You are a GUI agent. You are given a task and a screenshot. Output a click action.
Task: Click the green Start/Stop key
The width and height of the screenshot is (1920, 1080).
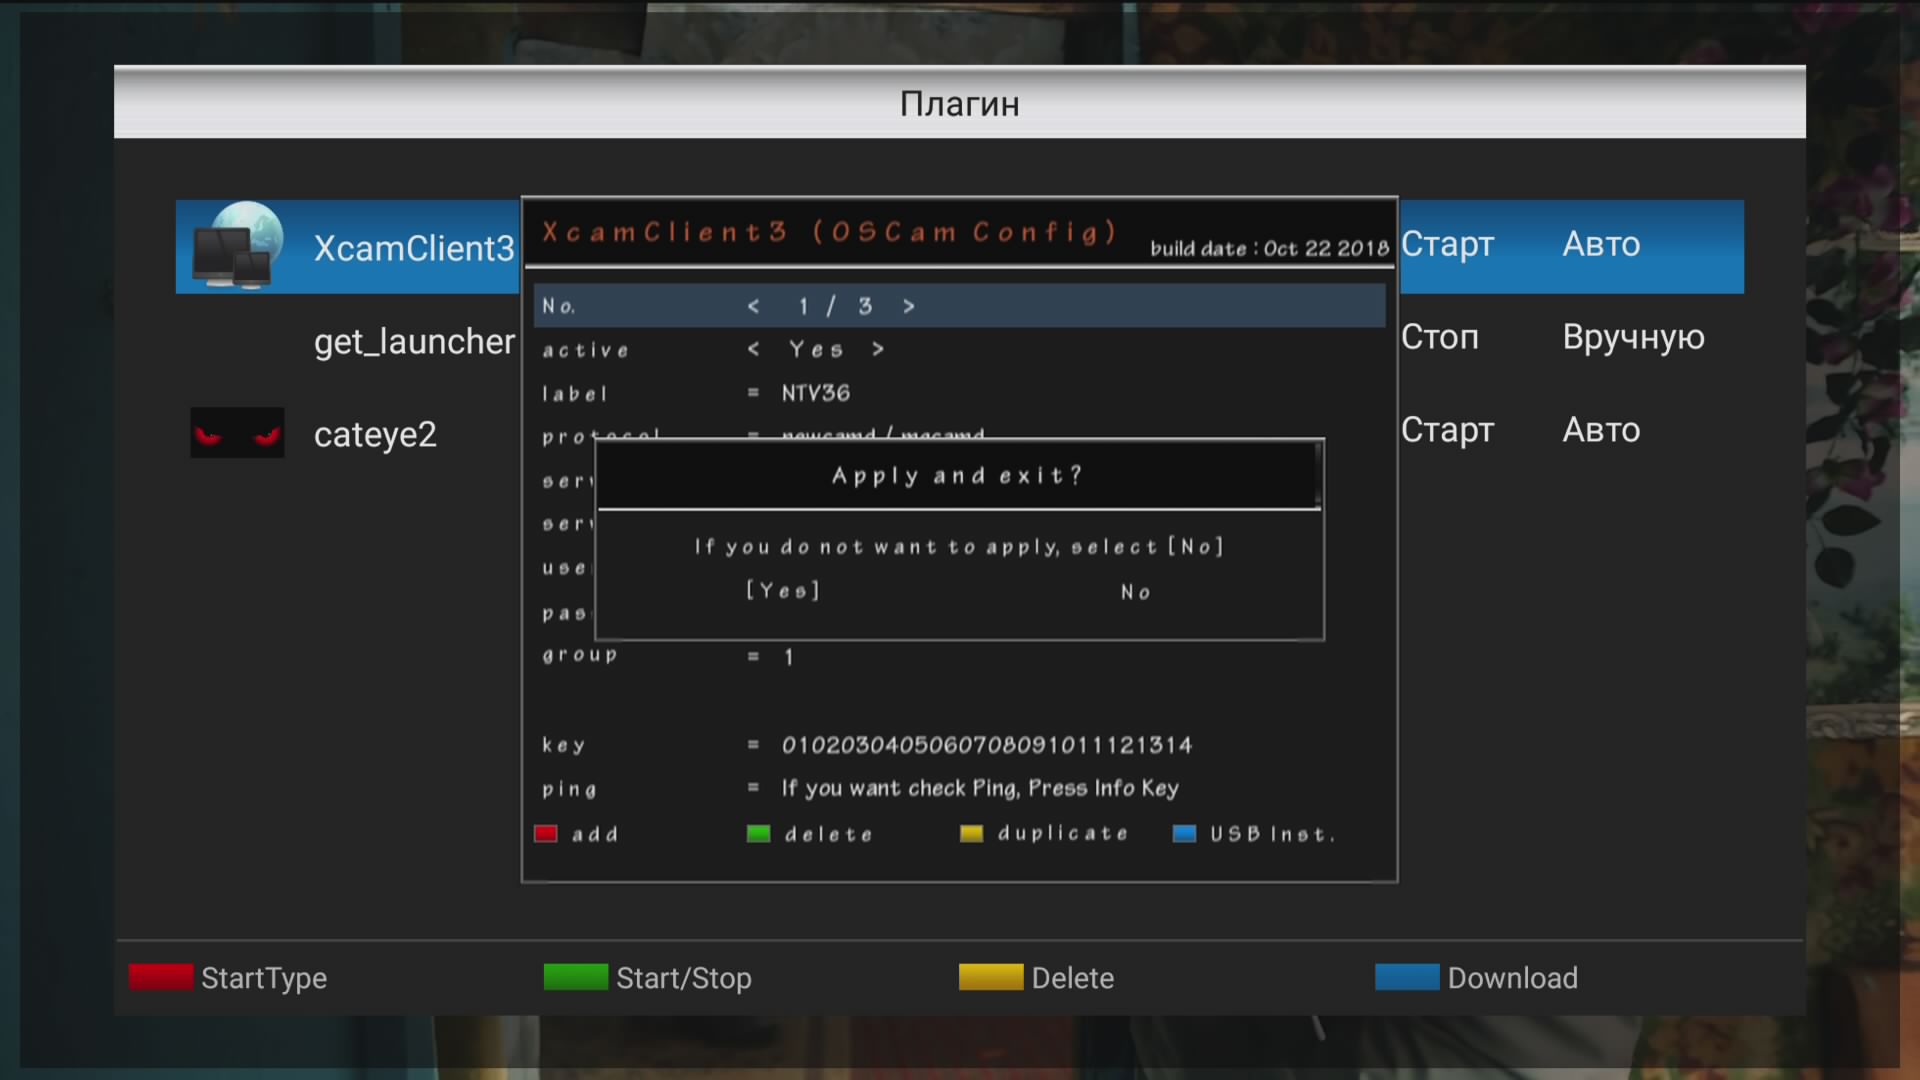click(x=576, y=977)
